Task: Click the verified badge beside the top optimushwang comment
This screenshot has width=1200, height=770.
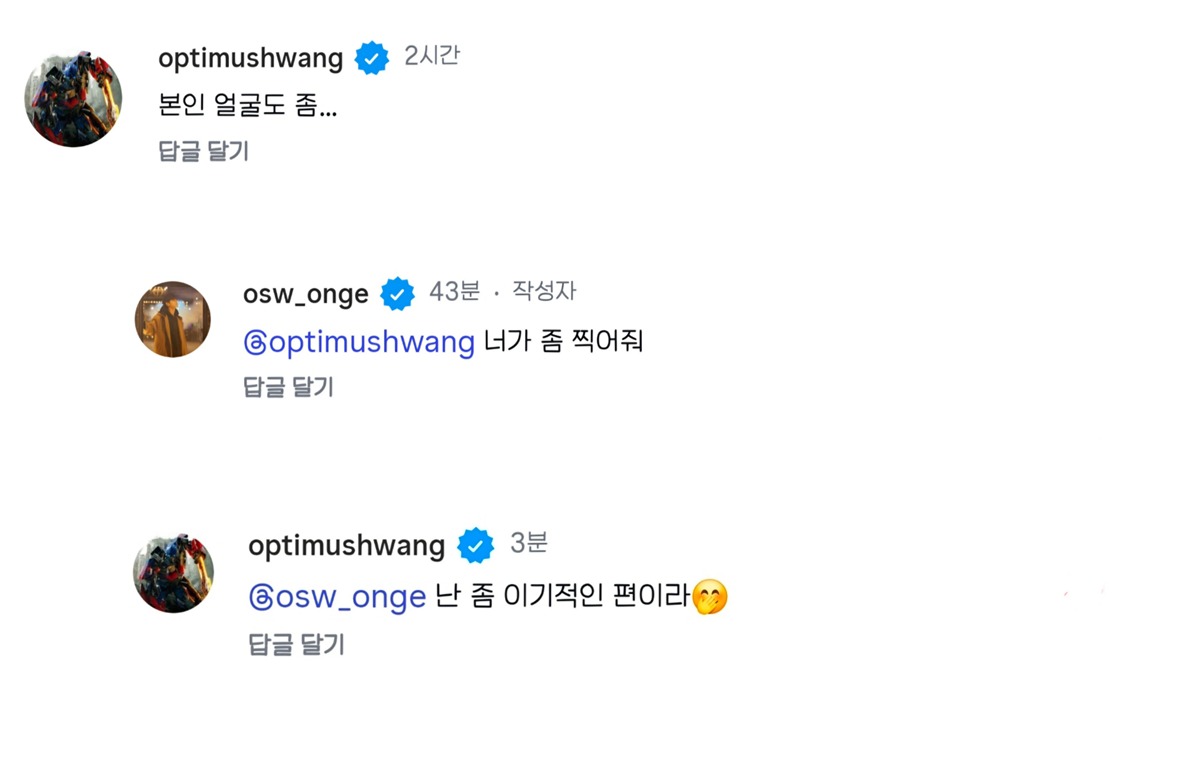Action: 372,59
